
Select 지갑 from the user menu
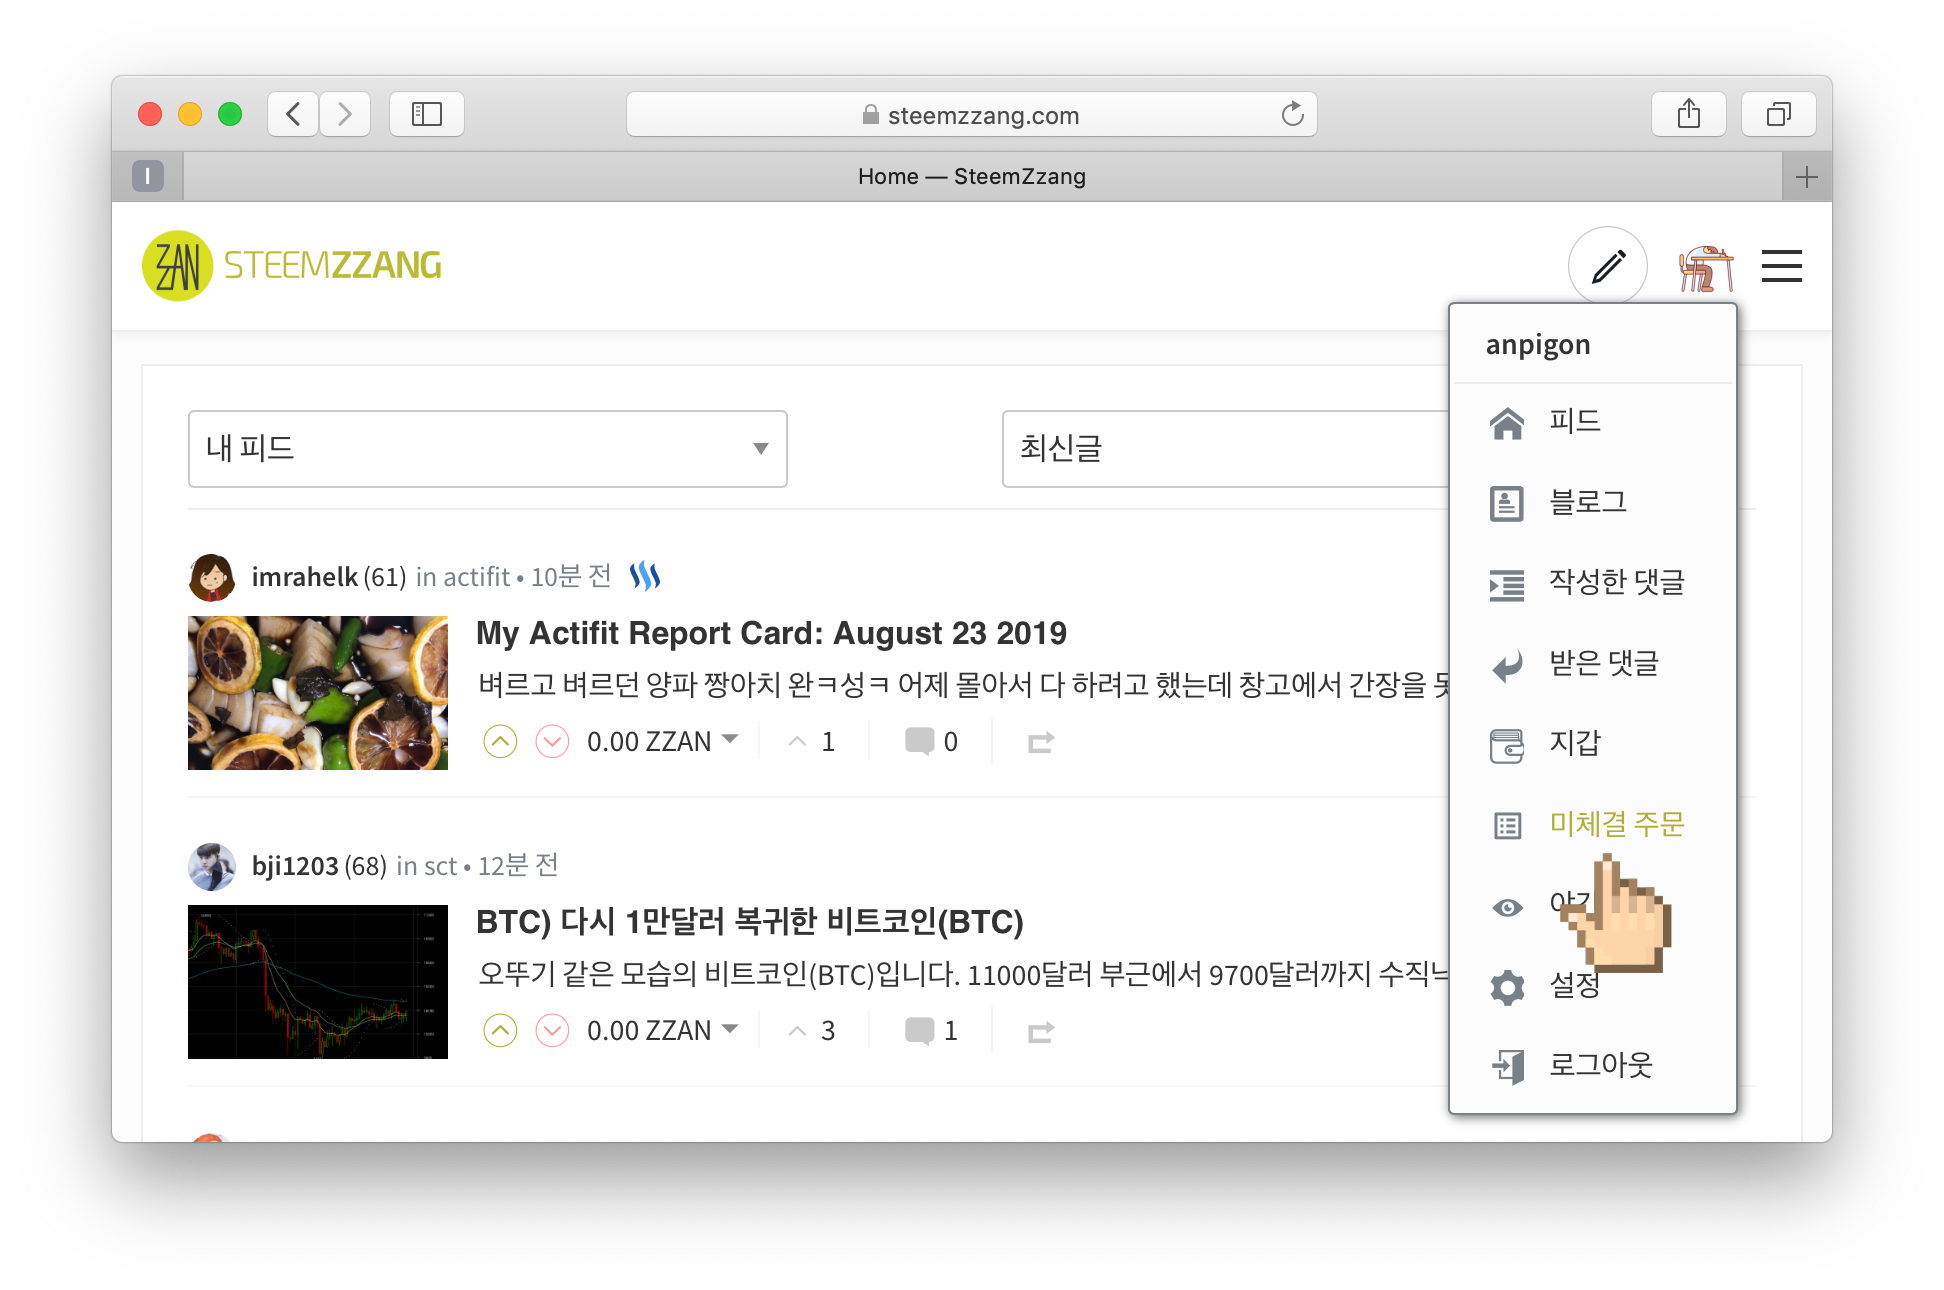click(1574, 743)
